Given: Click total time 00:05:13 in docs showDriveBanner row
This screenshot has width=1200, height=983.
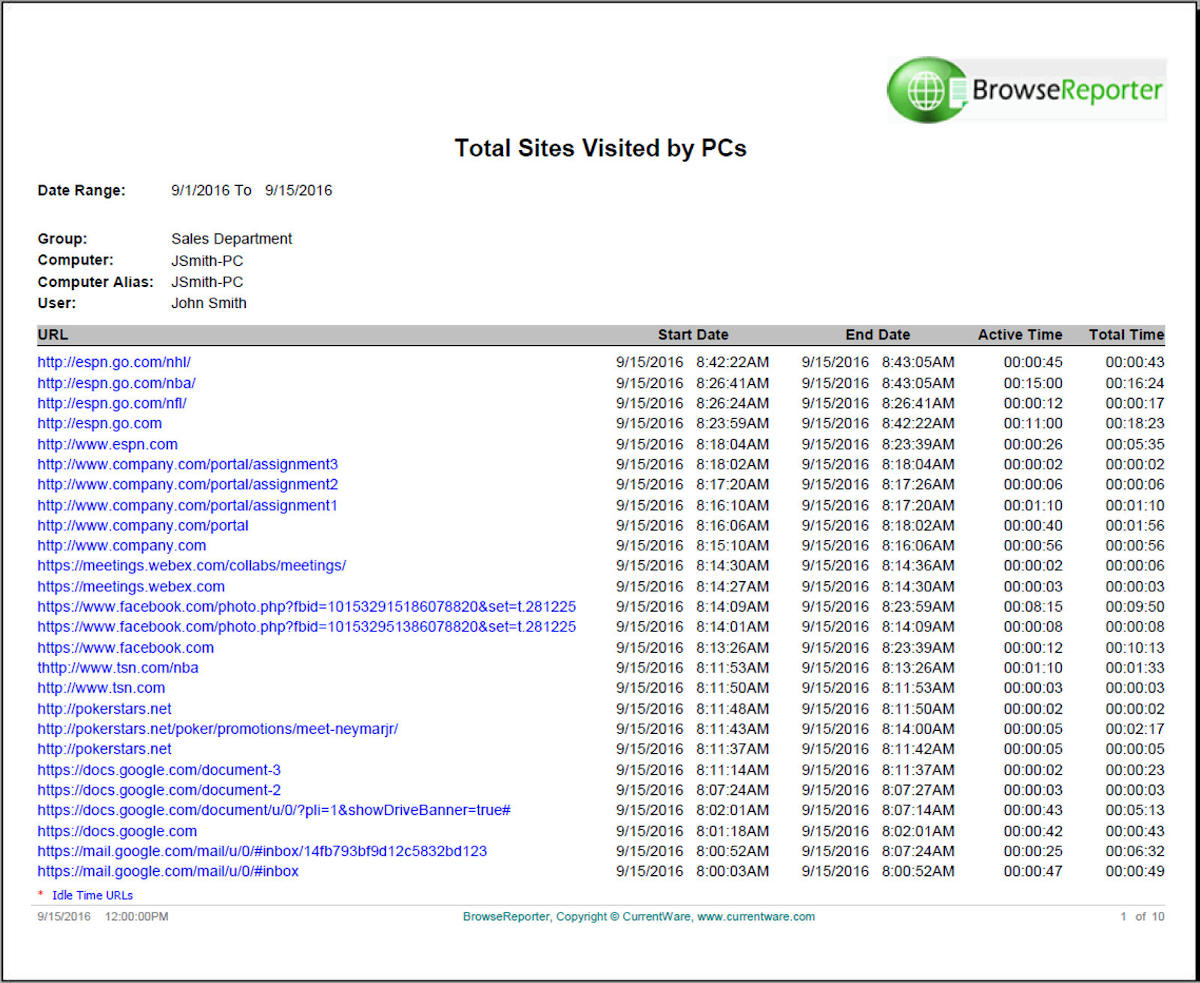Looking at the screenshot, I should (1135, 809).
